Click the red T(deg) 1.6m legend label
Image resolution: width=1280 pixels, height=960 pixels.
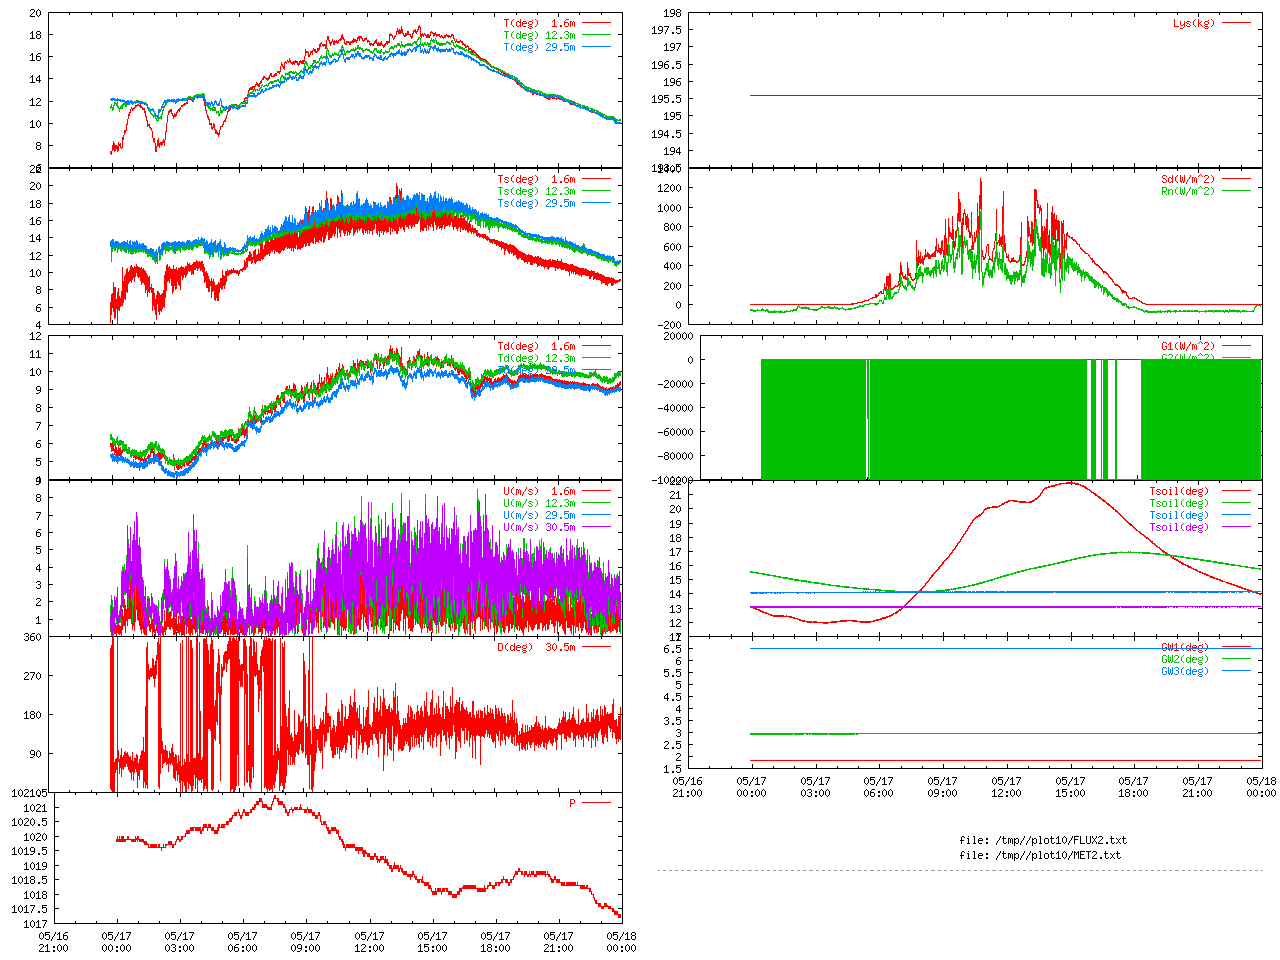(x=539, y=23)
